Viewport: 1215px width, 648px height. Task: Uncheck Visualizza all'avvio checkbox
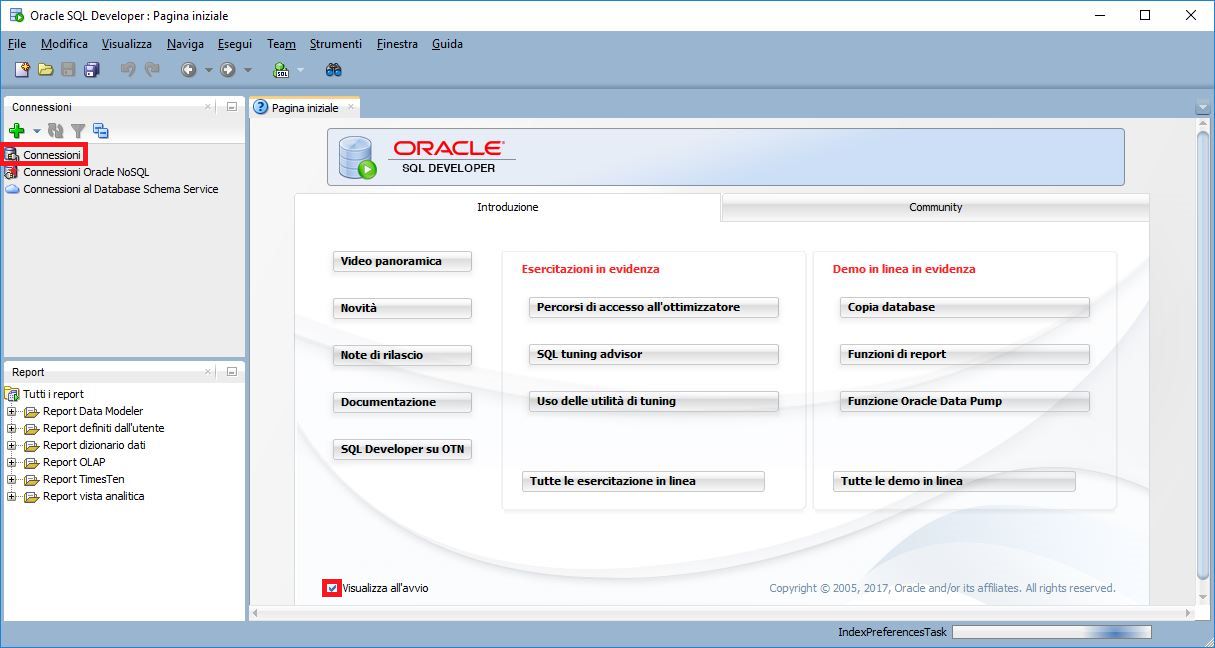[x=332, y=588]
